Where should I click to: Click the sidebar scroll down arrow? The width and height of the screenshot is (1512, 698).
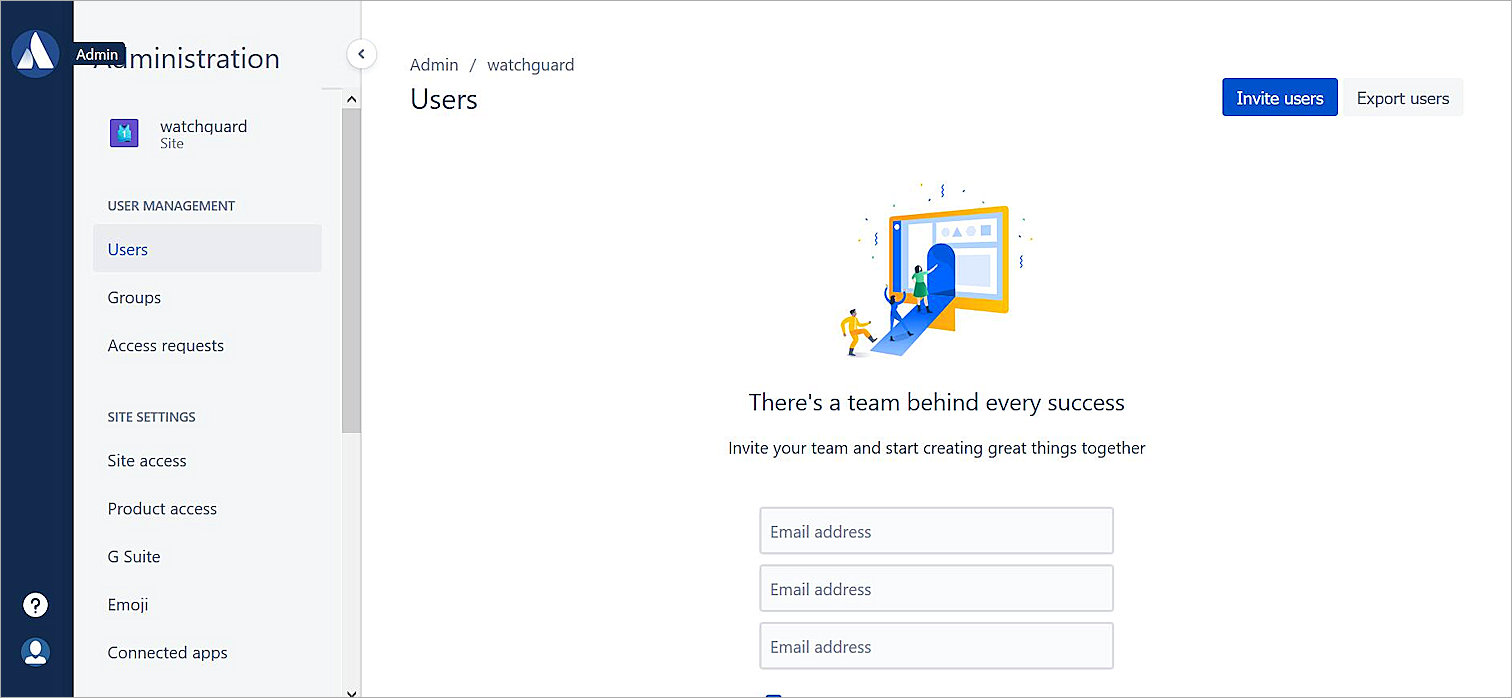(351, 690)
